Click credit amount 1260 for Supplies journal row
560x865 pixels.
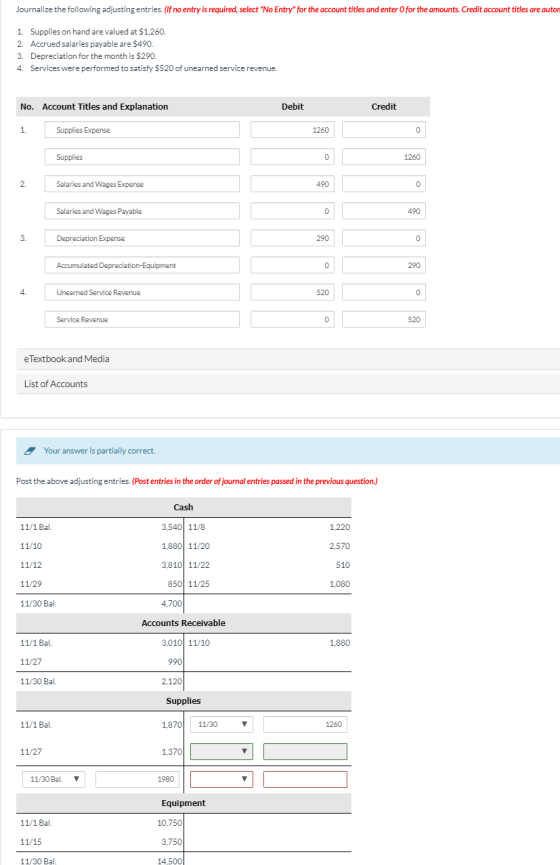[383, 157]
